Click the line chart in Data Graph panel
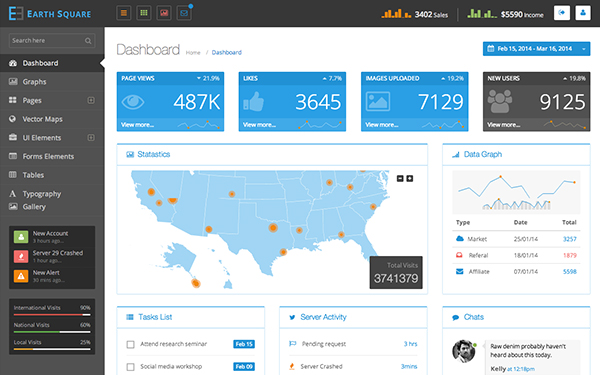The height and width of the screenshot is (375, 600). 516,192
